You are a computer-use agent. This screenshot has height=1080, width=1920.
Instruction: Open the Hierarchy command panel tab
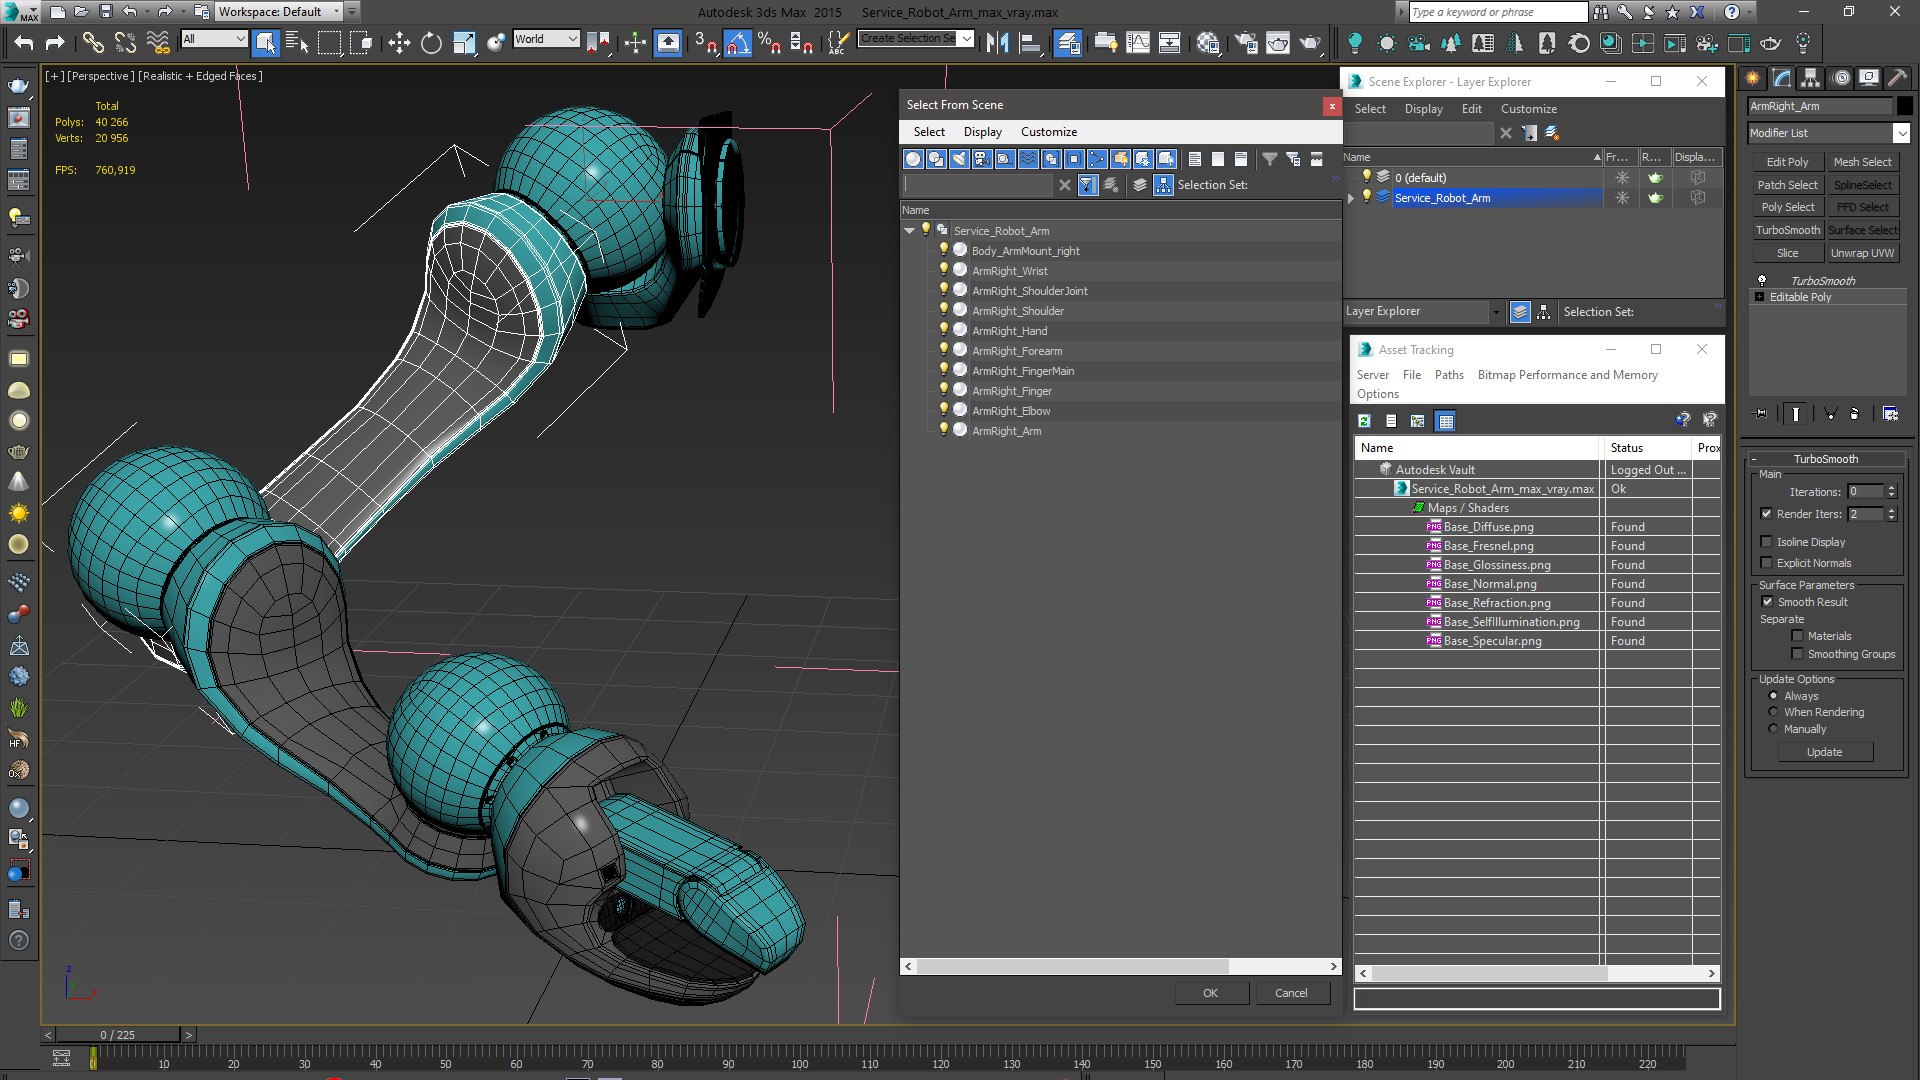(x=1810, y=78)
